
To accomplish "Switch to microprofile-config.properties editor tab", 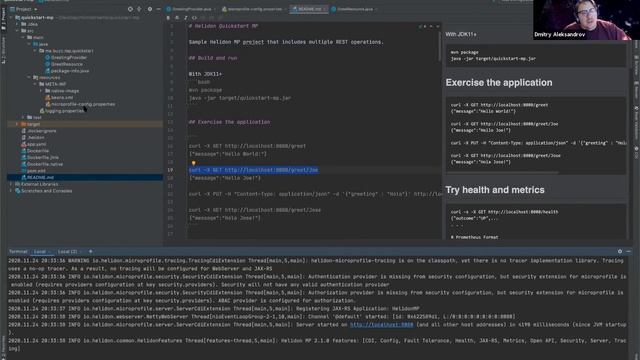I will coord(254,9).
